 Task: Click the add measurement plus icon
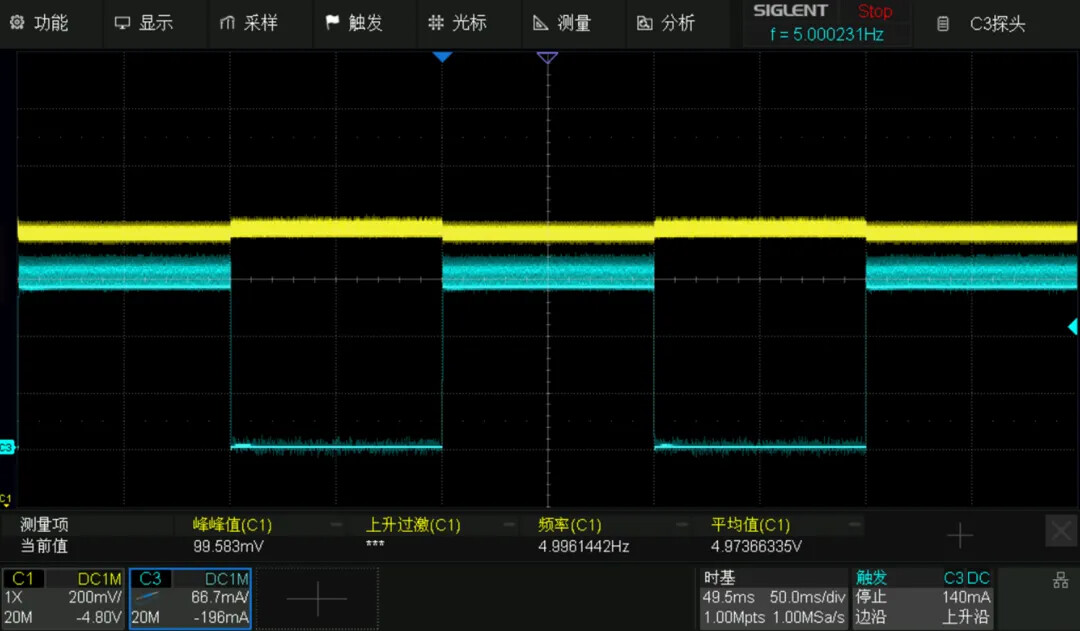pos(959,535)
